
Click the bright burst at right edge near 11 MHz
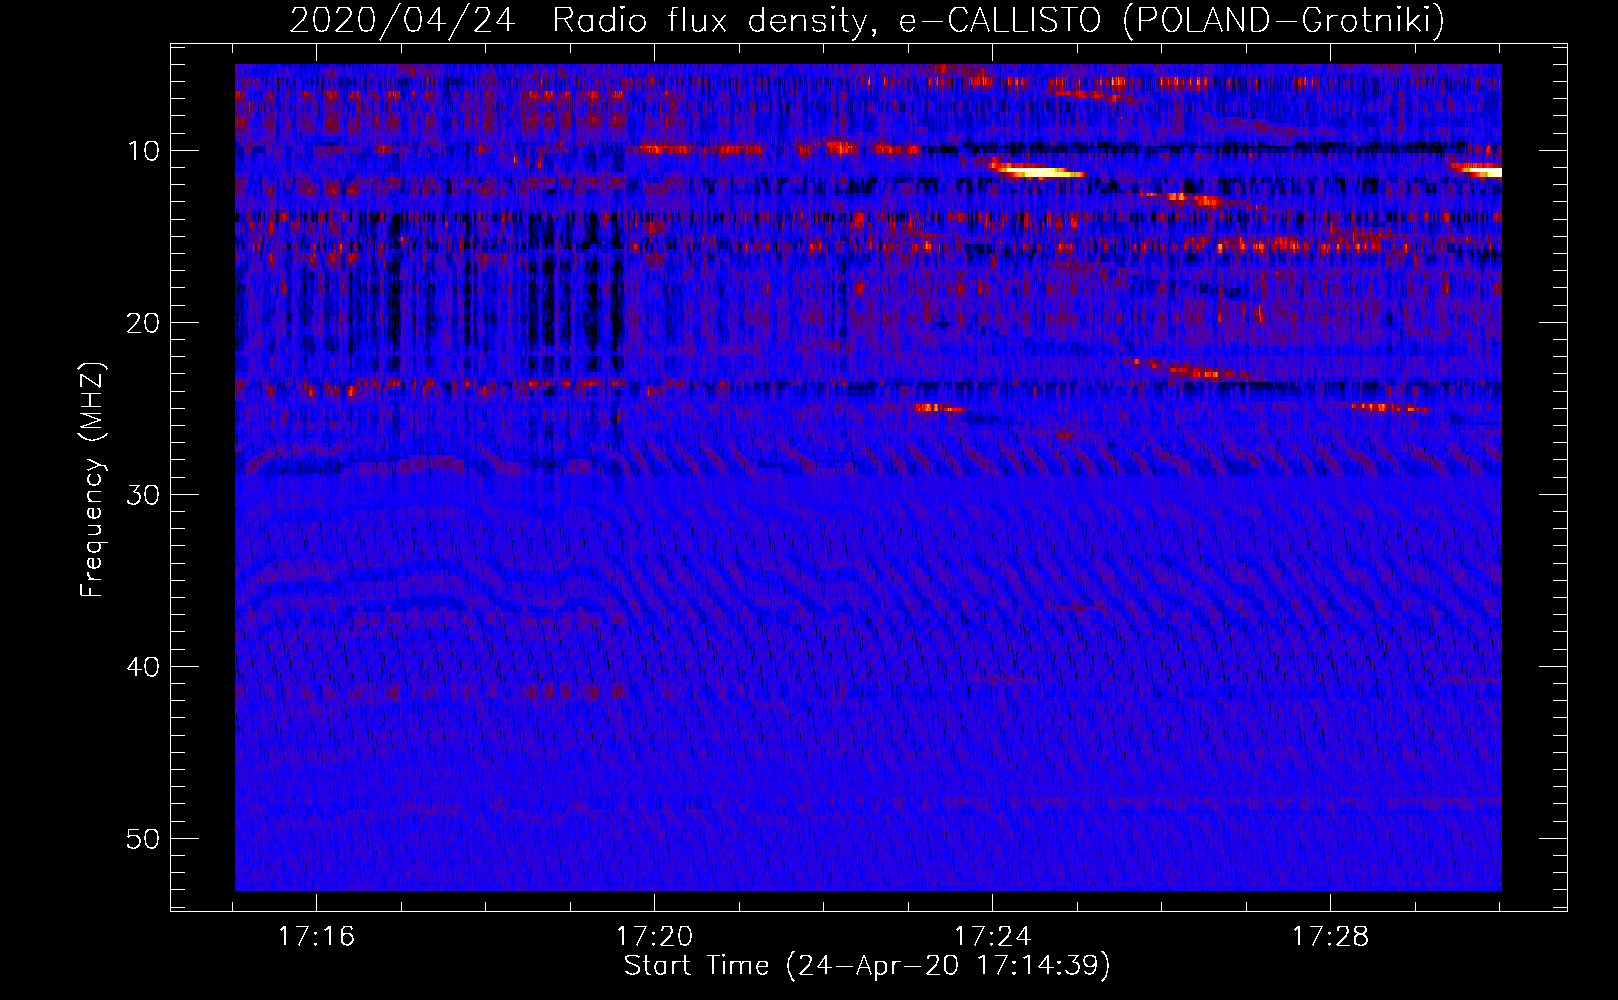click(1477, 170)
